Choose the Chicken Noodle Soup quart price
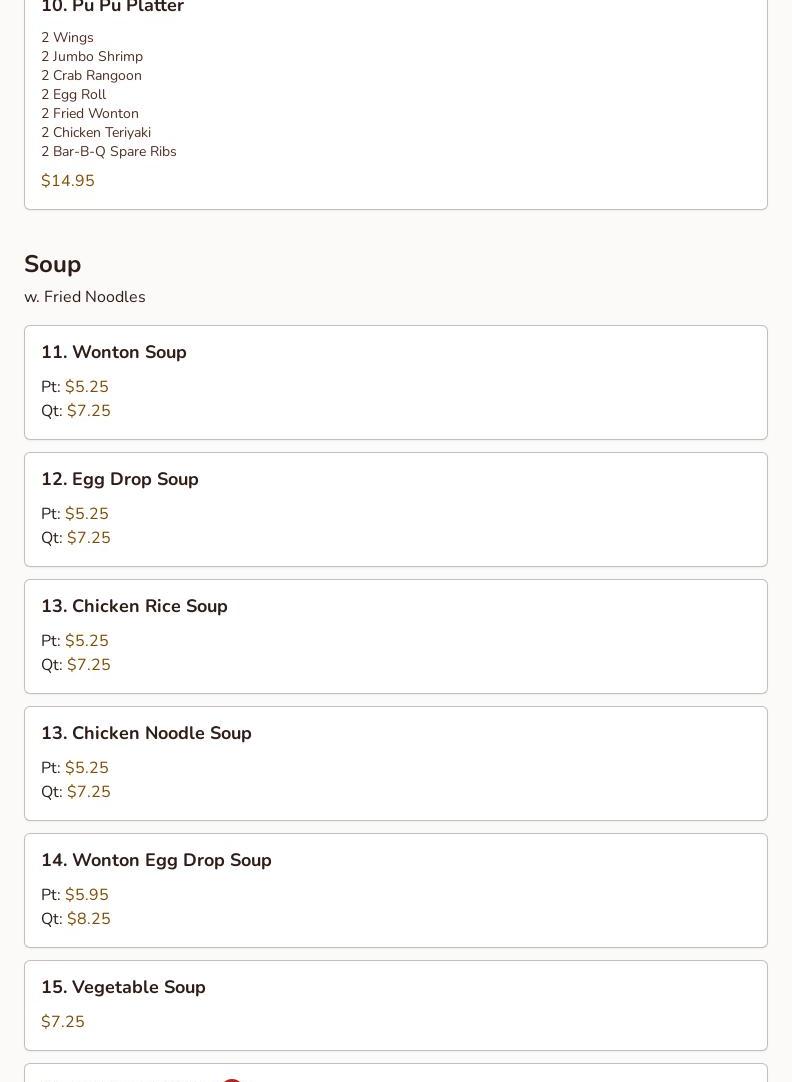 pyautogui.click(x=89, y=792)
